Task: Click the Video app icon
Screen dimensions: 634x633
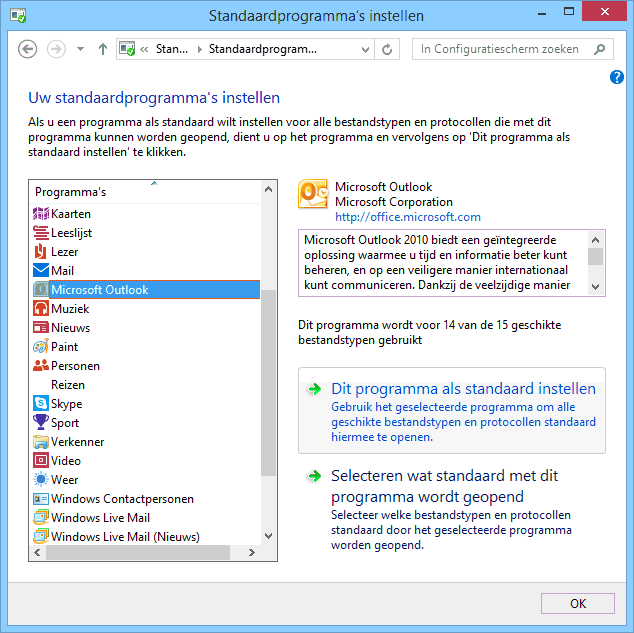Action: (x=40, y=461)
